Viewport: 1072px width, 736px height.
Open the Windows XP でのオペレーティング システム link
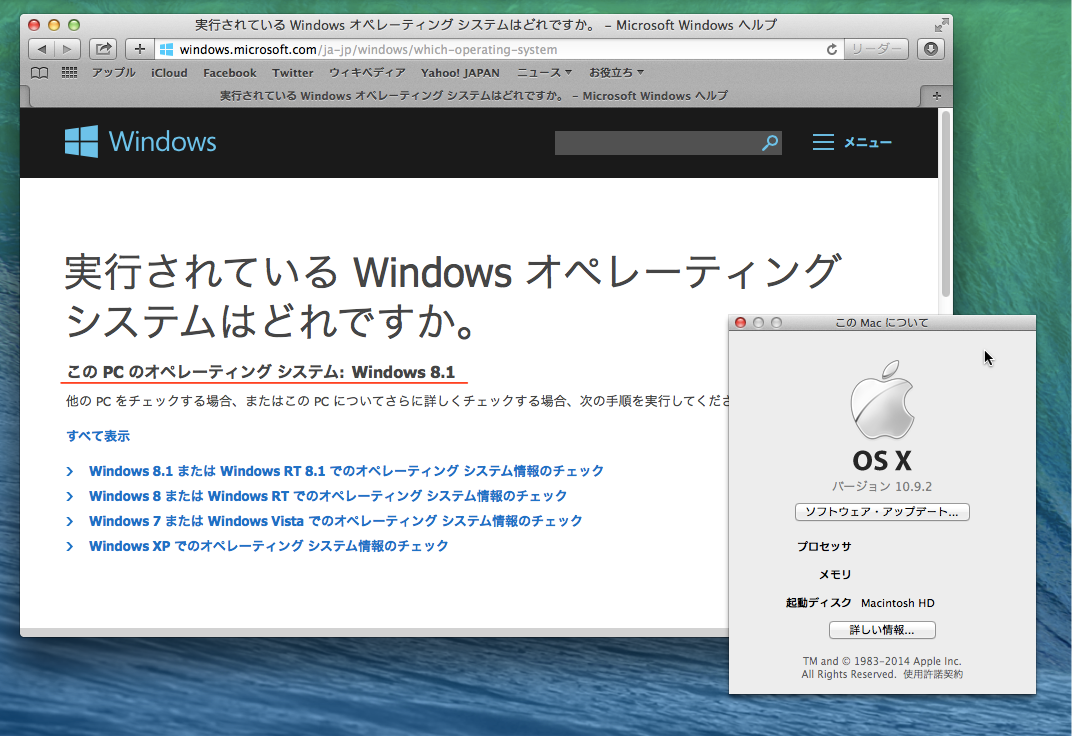269,546
